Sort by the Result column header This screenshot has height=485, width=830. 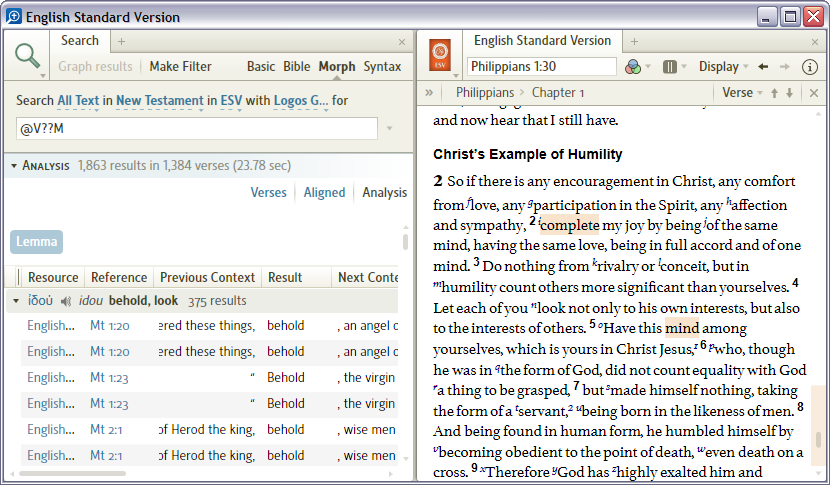pyautogui.click(x=296, y=277)
